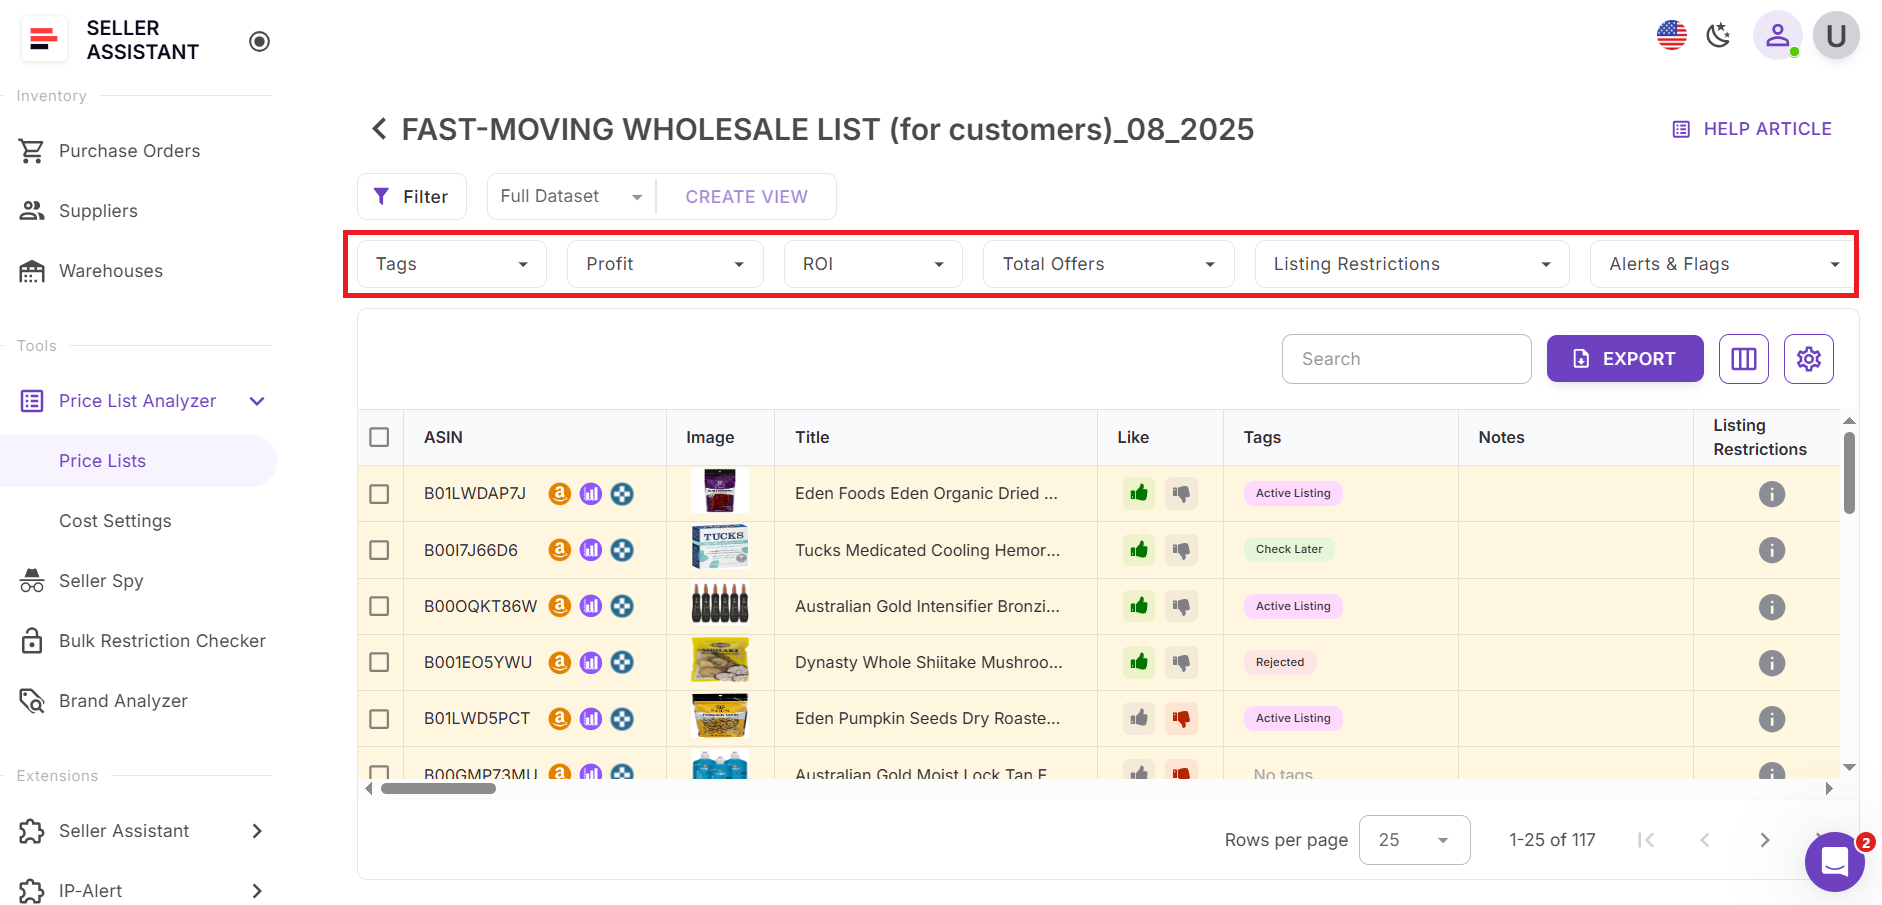Click the Search input field
The image size is (1882, 905).
(x=1406, y=359)
